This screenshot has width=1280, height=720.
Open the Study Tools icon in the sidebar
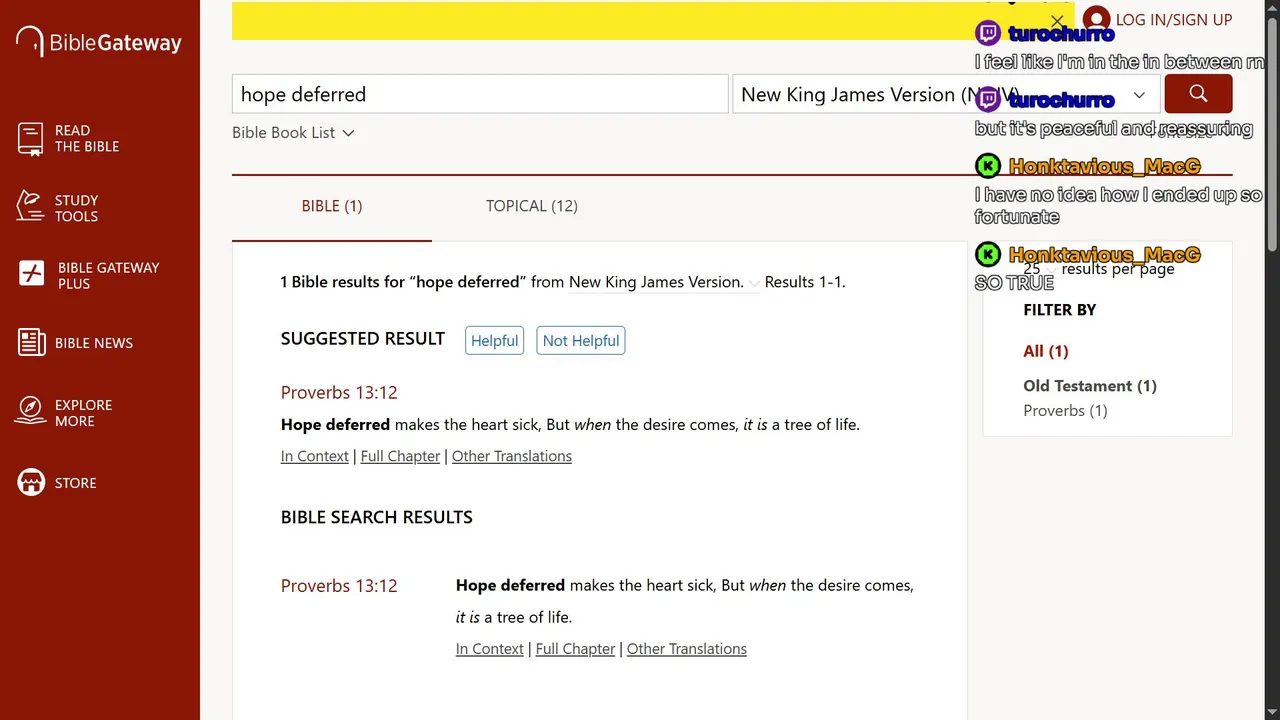click(30, 207)
